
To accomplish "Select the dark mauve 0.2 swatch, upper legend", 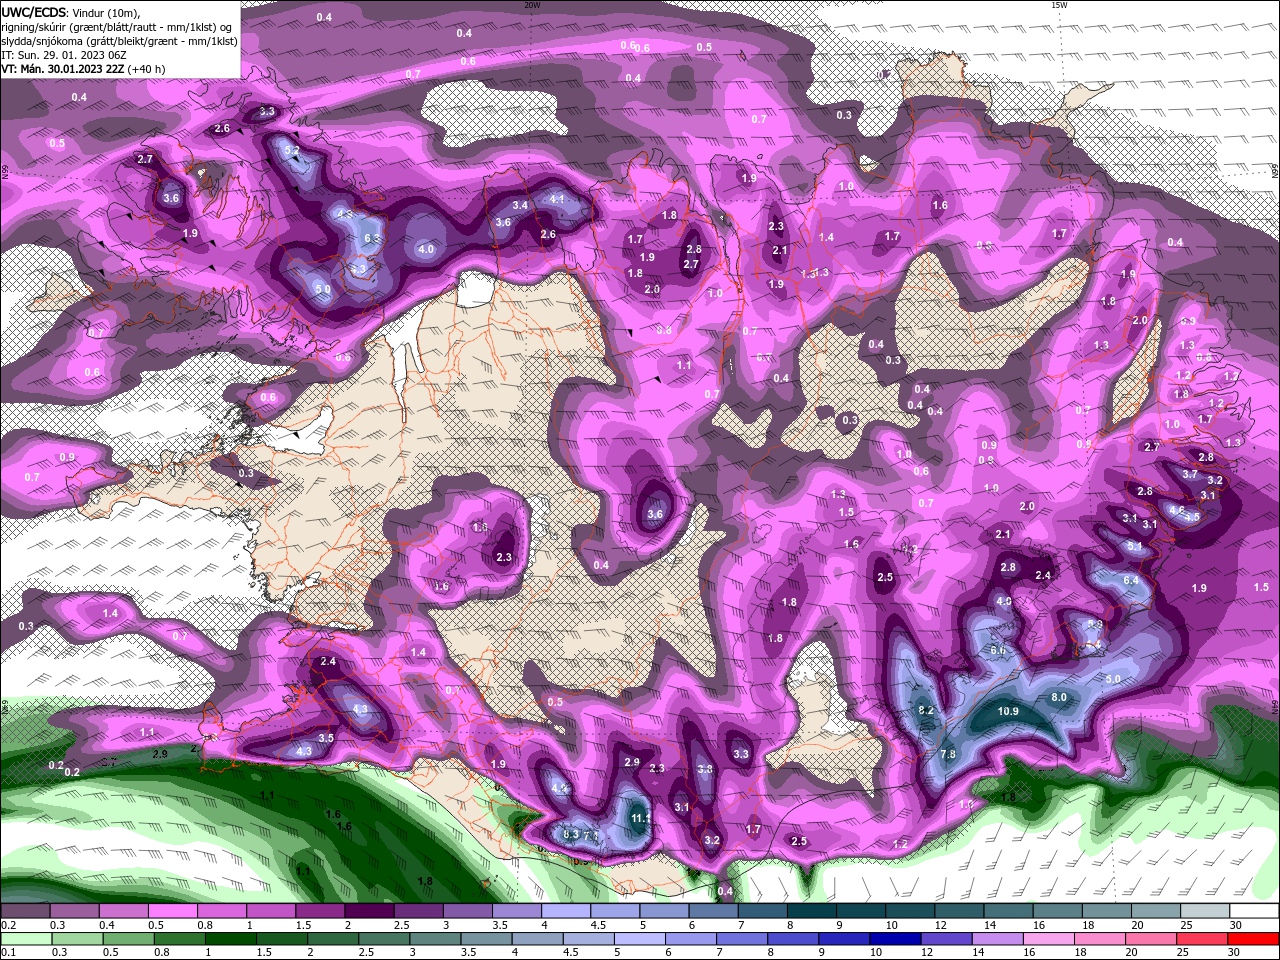I will pyautogui.click(x=25, y=911).
